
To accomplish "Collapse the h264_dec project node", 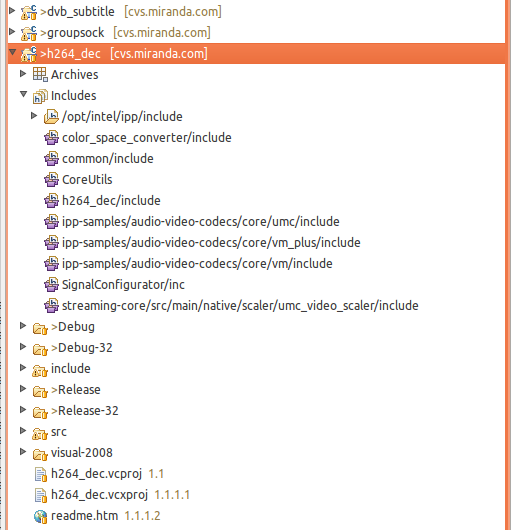I will coord(13,52).
